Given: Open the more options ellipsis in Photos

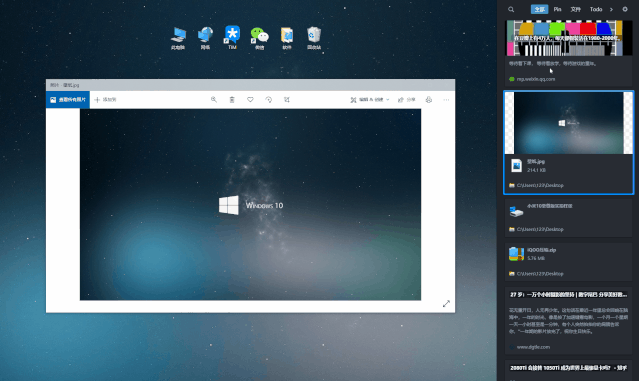Looking at the screenshot, I should [x=446, y=99].
